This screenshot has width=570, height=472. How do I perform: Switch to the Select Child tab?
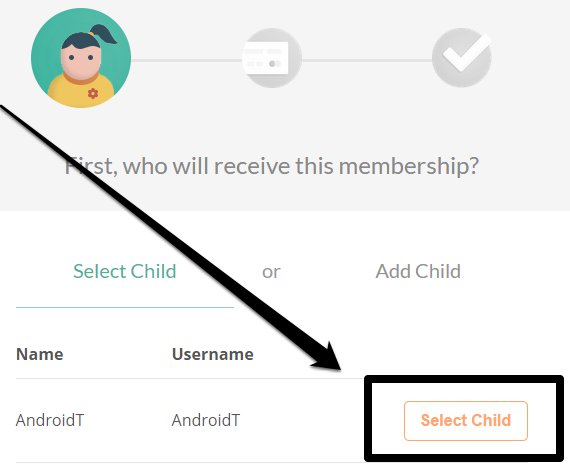125,271
